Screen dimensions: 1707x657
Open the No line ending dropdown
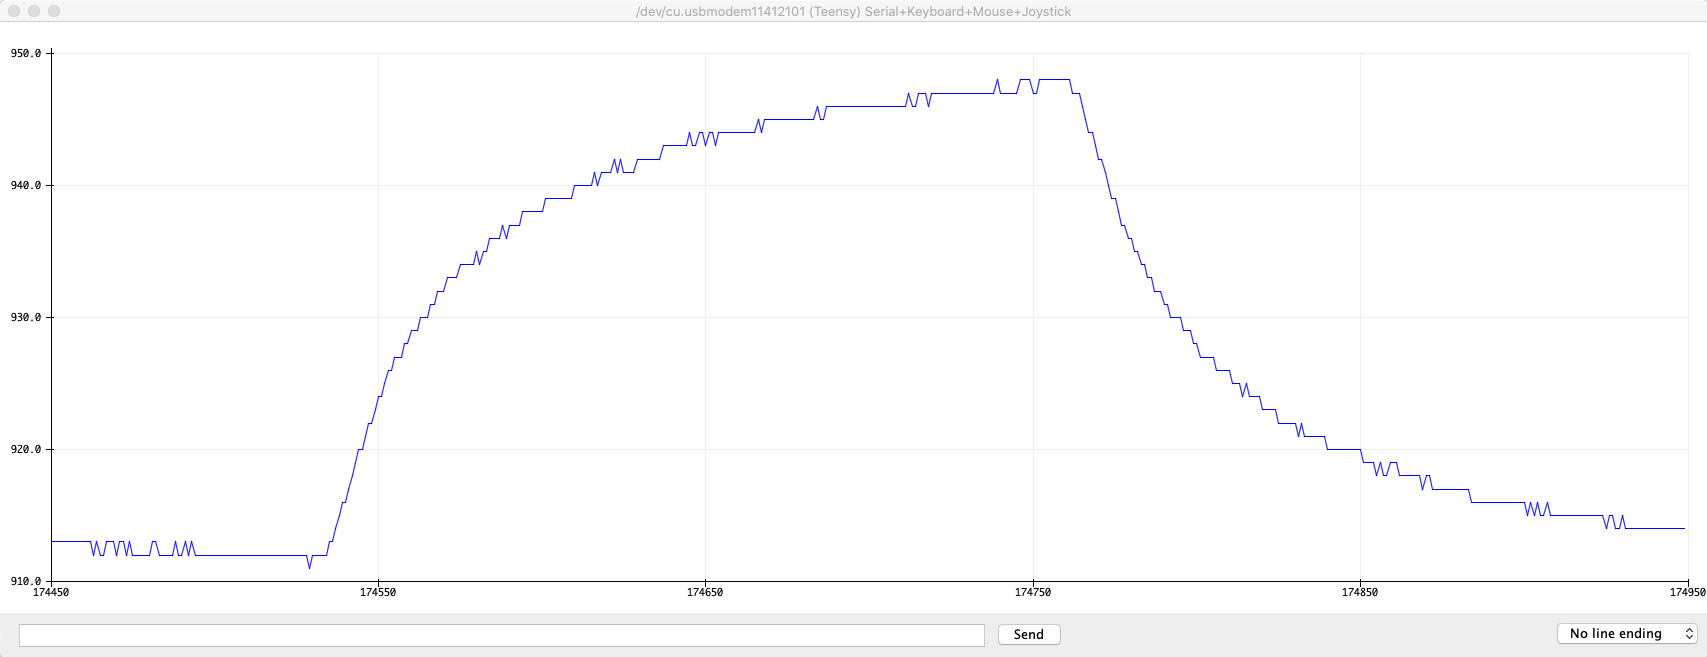(1627, 634)
